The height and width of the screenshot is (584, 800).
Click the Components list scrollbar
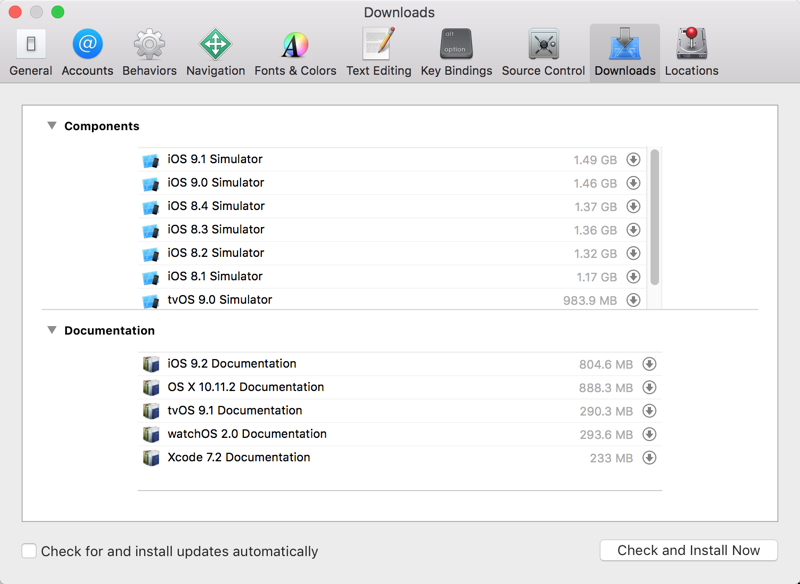point(655,217)
